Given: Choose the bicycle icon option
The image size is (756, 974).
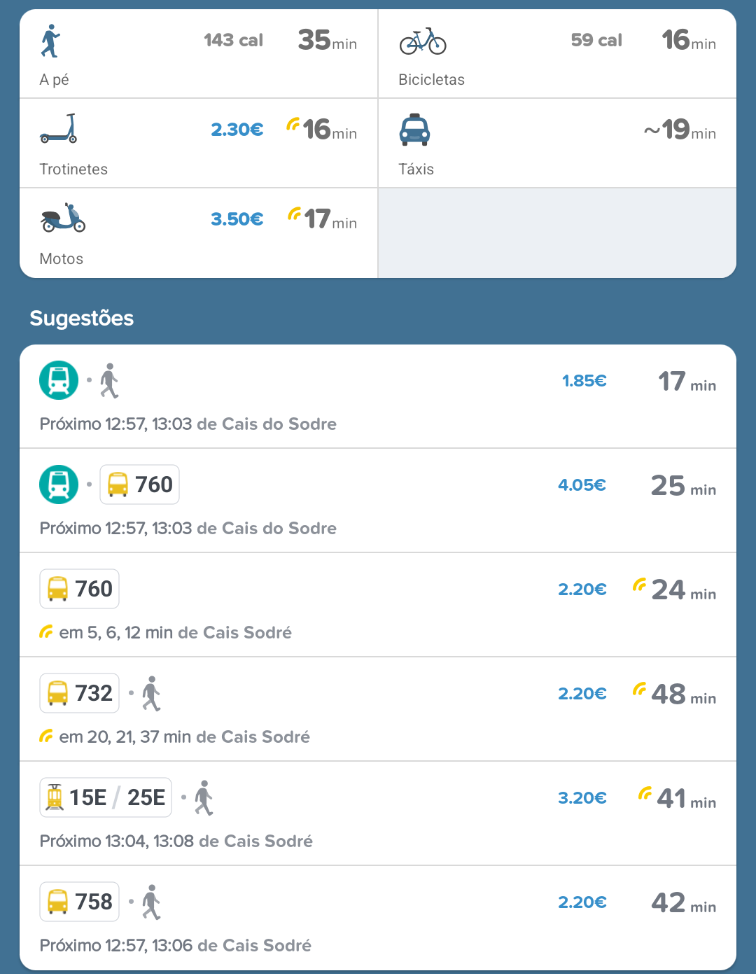Looking at the screenshot, I should 422,41.
